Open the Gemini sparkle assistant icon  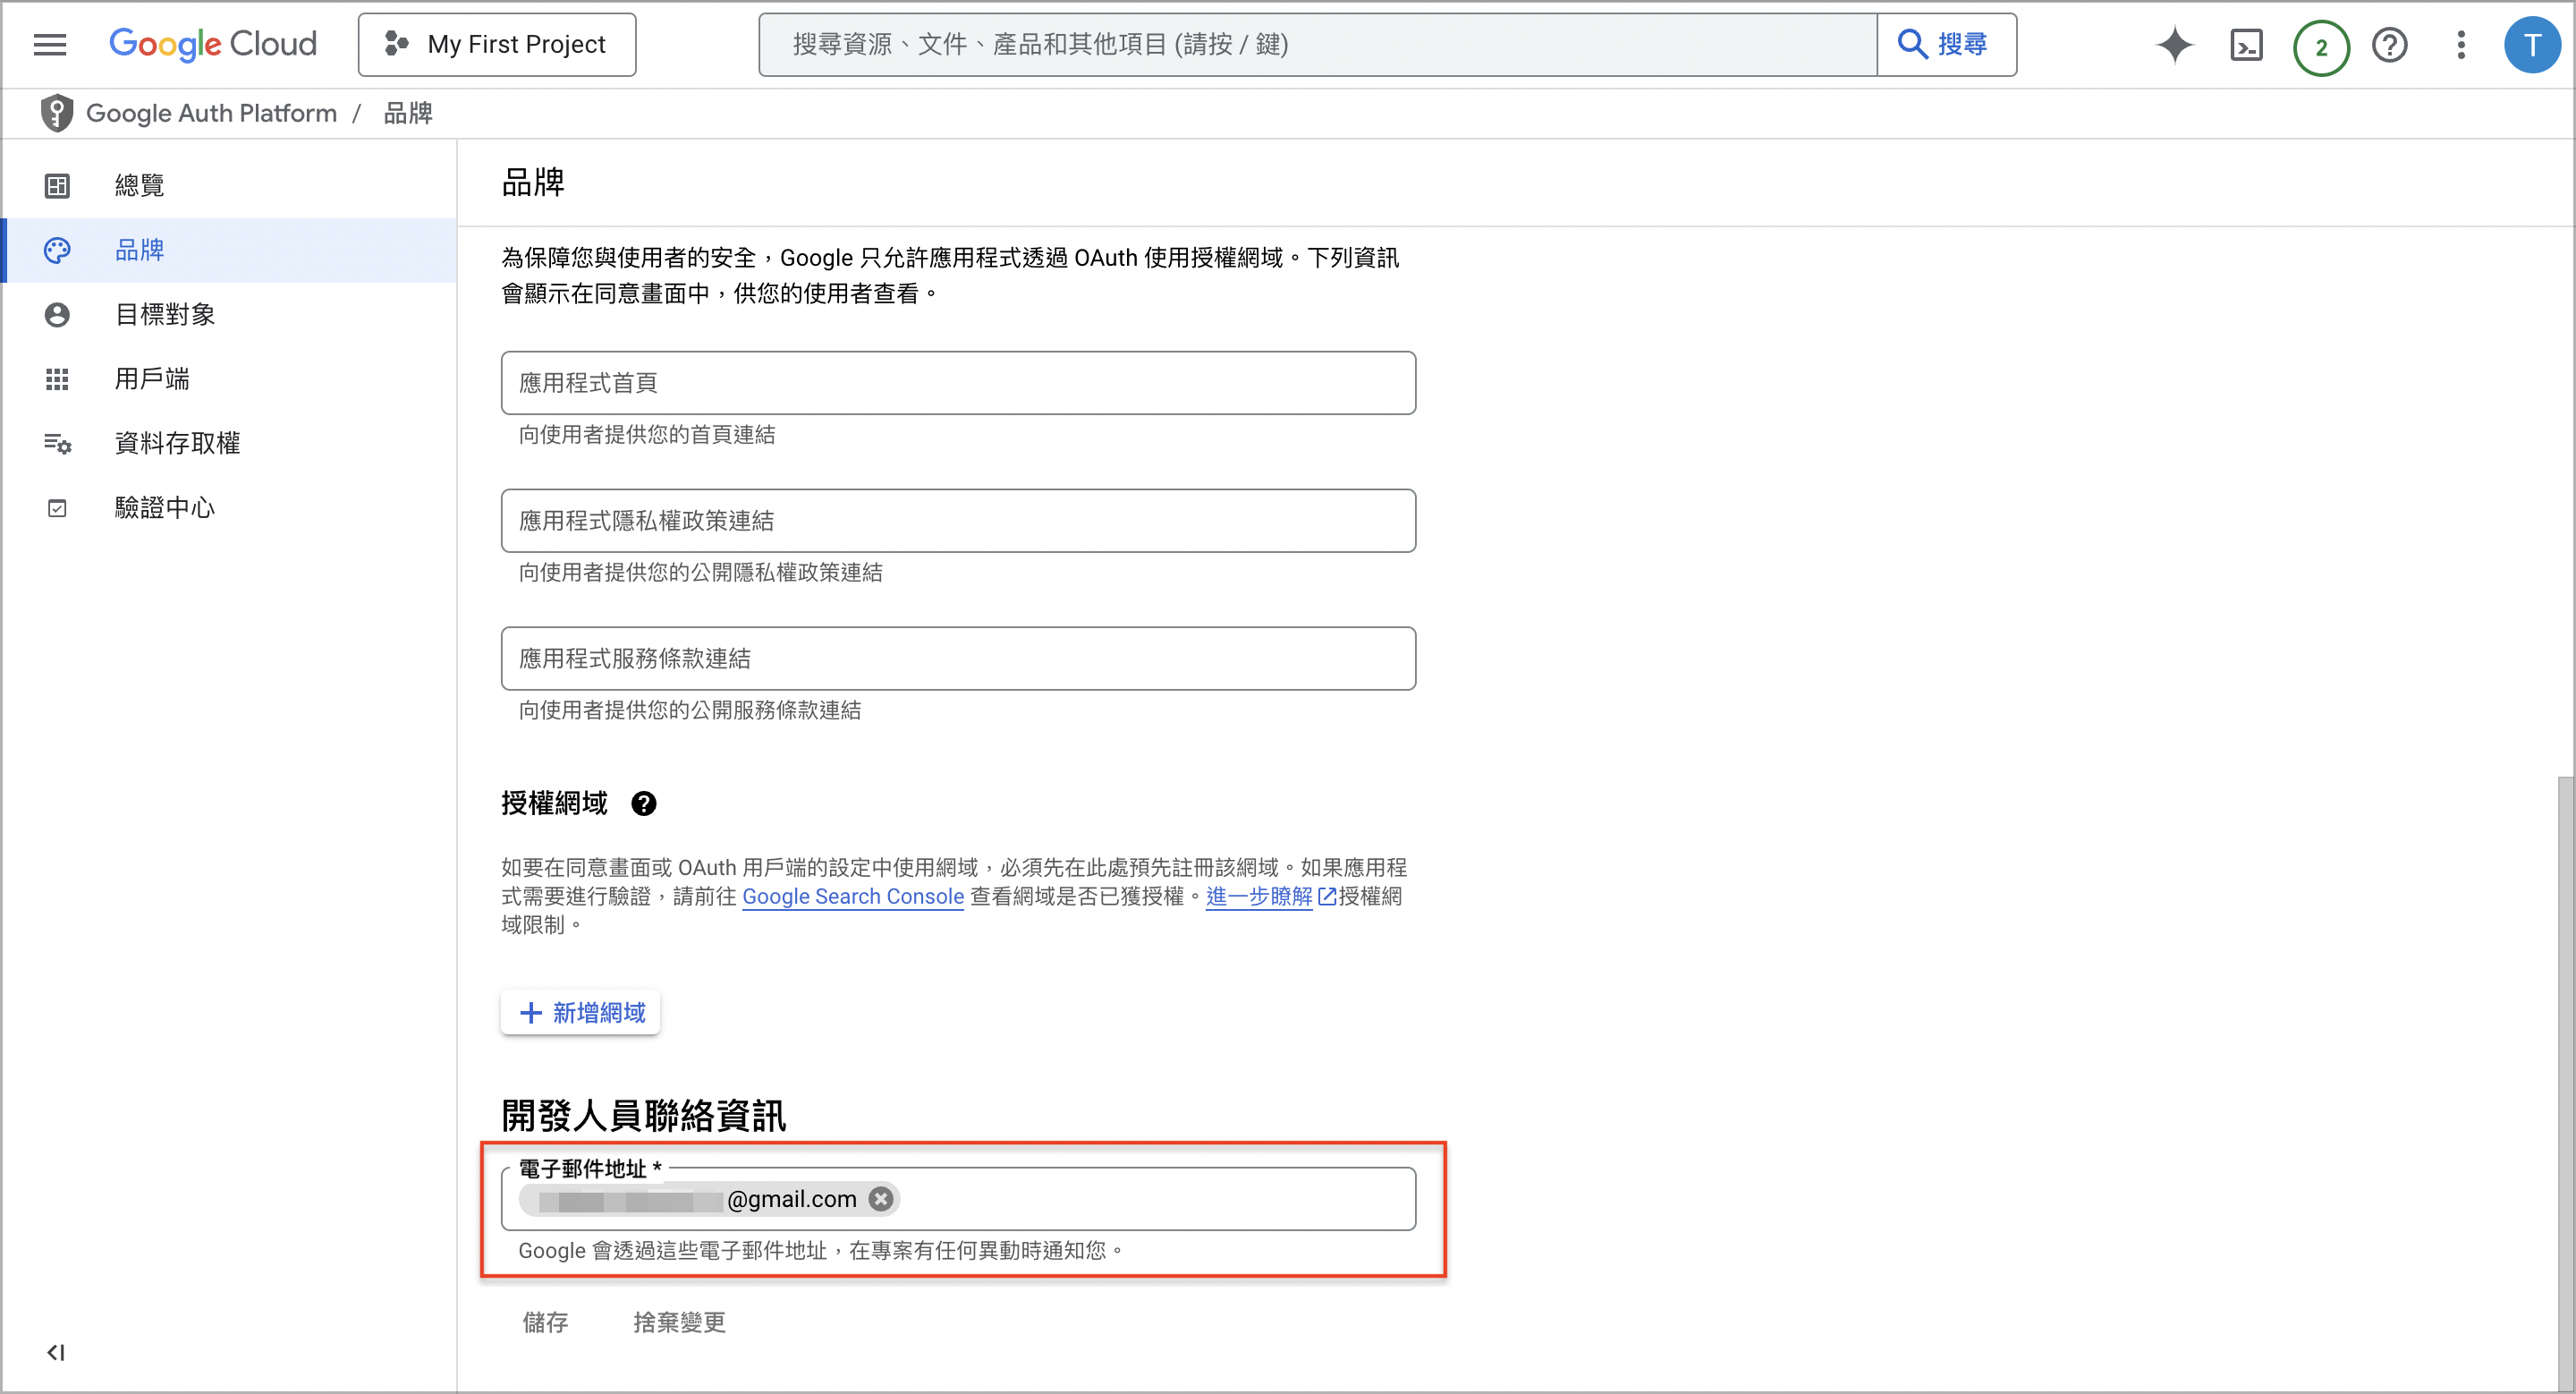point(2175,45)
